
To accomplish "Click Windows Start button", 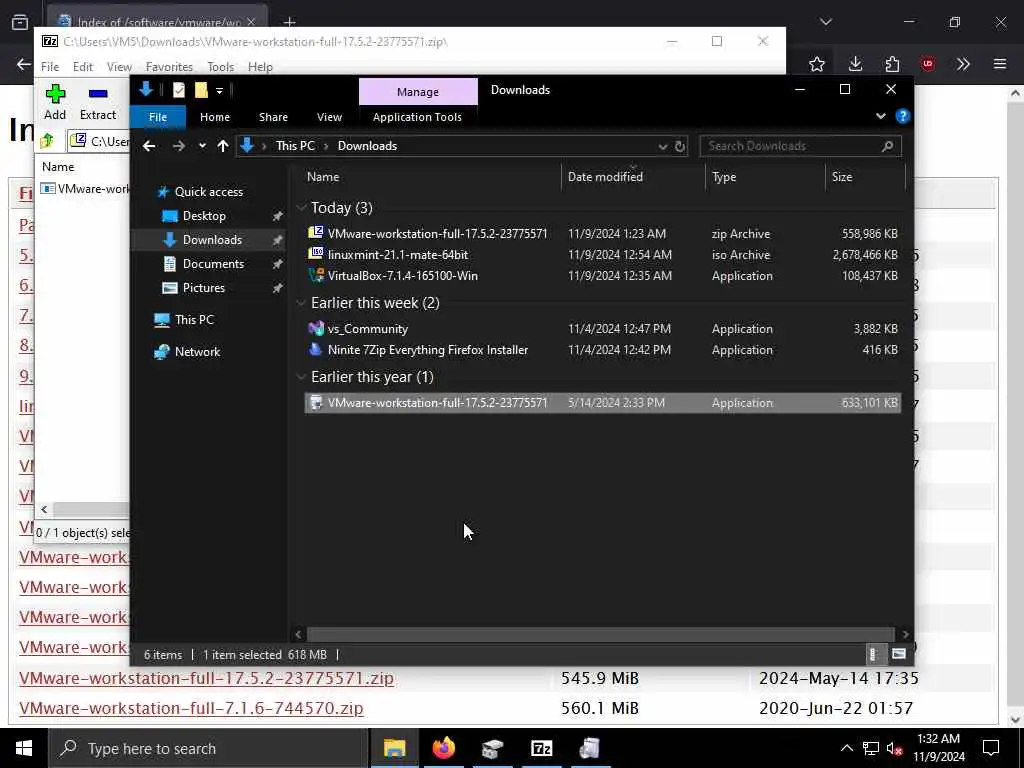I will click(x=24, y=748).
